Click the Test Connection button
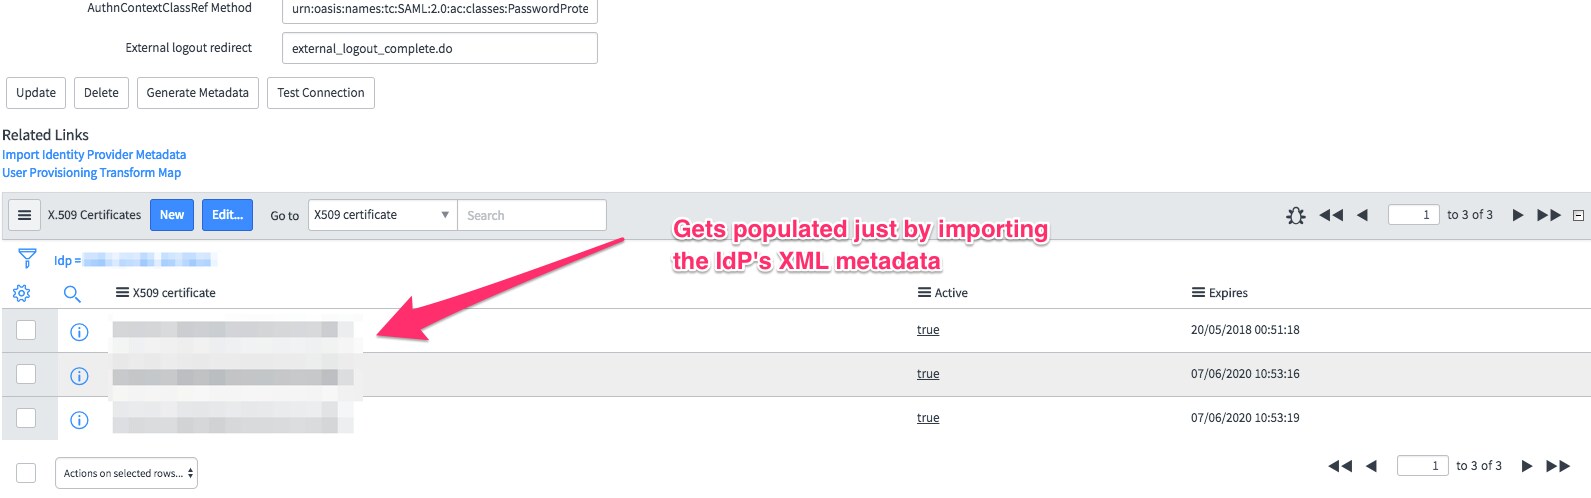The width and height of the screenshot is (1591, 498). 321,93
